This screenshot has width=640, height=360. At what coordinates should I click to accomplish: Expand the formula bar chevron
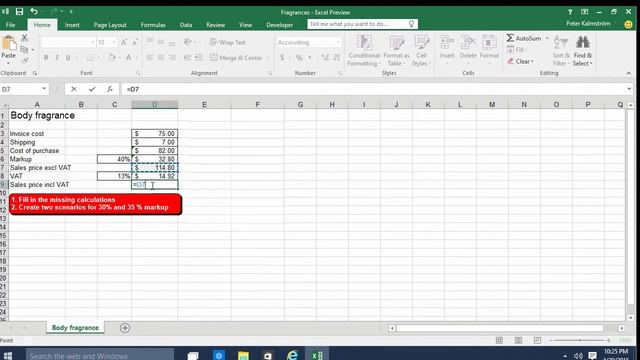629,89
